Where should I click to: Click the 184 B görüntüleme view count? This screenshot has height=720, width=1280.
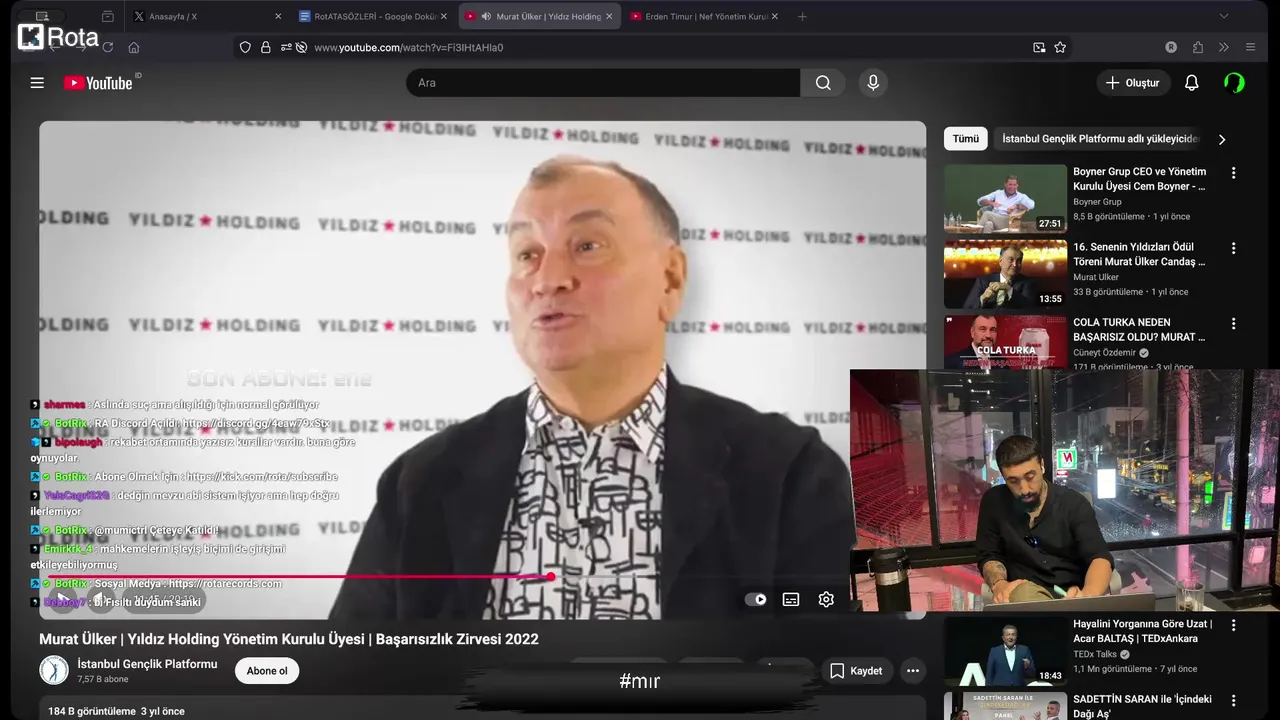pyautogui.click(x=92, y=711)
